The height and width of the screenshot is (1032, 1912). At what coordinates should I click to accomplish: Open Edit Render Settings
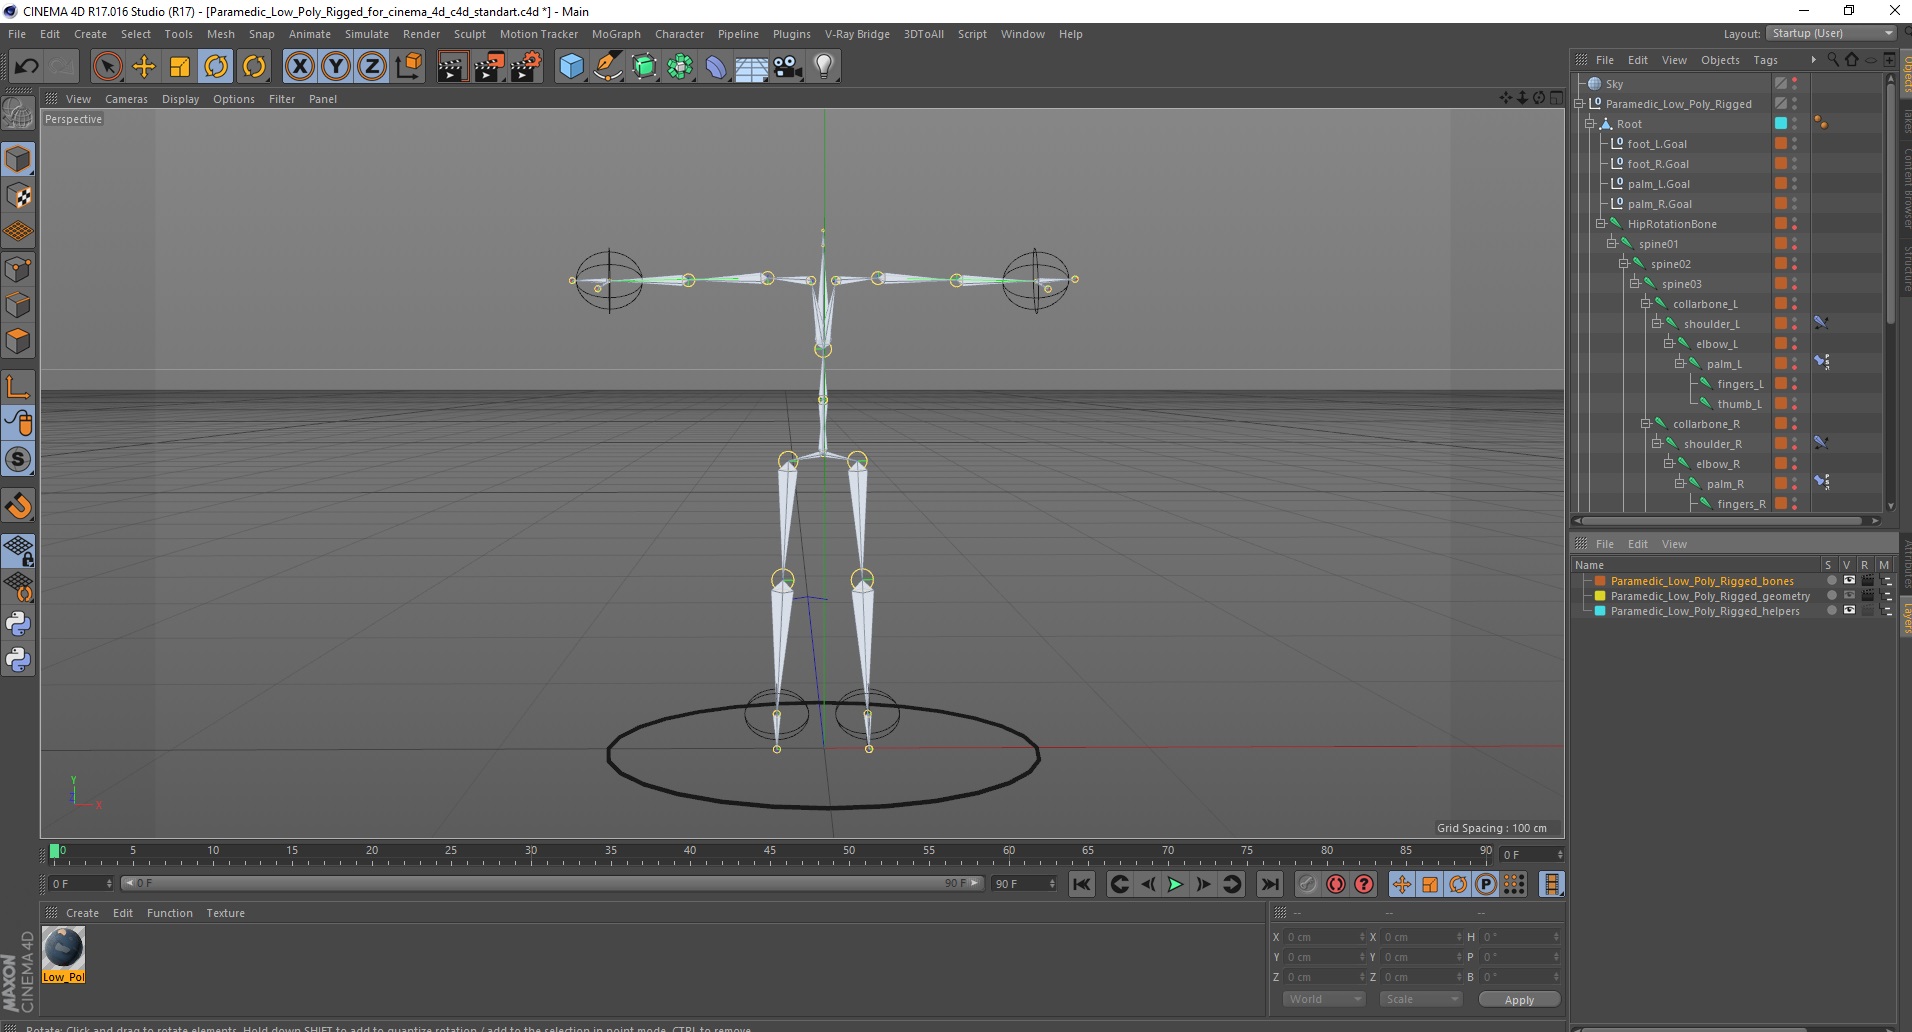coord(526,67)
